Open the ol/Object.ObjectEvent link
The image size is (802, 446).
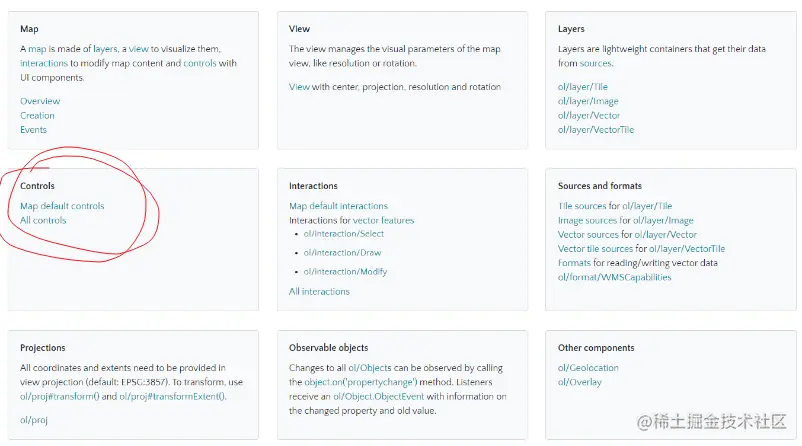[378, 396]
